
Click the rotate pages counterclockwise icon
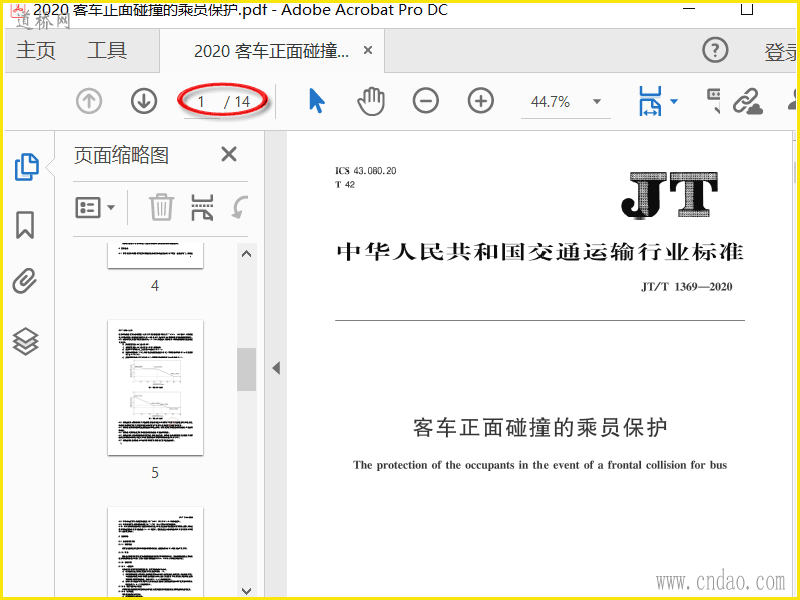coord(239,207)
